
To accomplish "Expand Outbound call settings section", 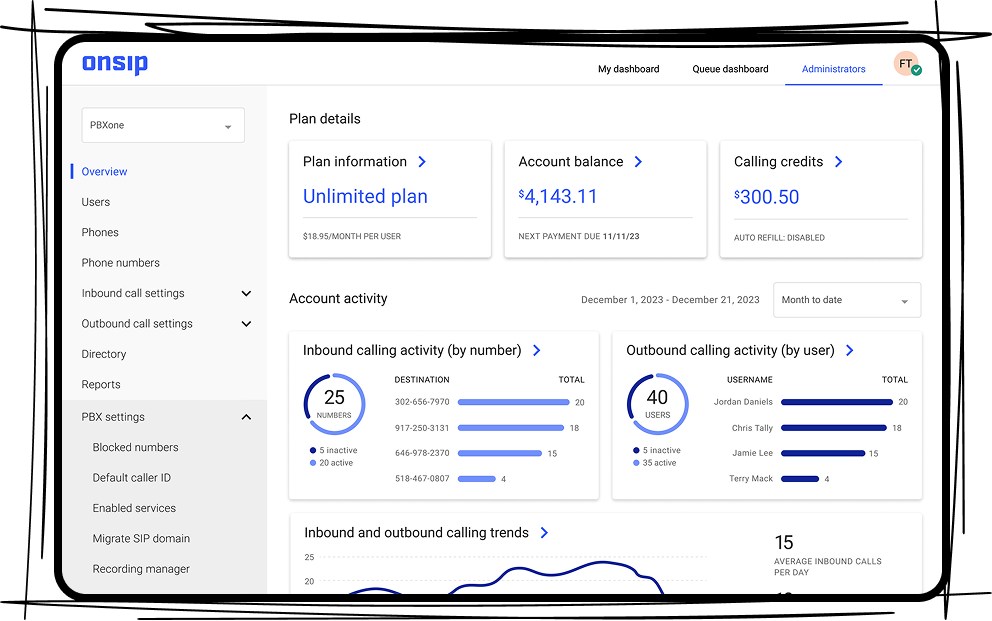I will [246, 324].
